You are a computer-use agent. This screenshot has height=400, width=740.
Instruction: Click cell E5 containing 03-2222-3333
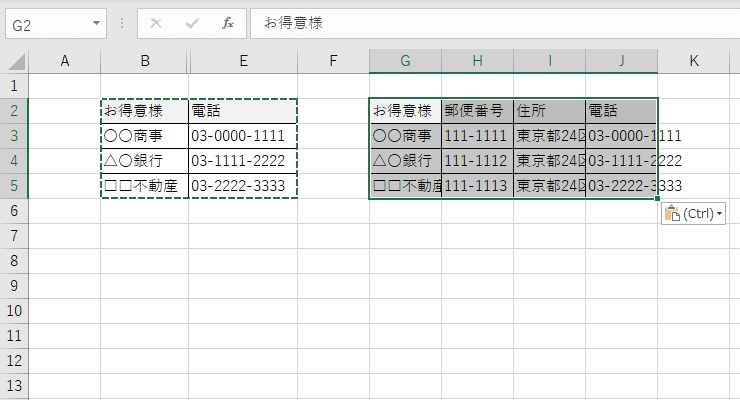coord(243,186)
